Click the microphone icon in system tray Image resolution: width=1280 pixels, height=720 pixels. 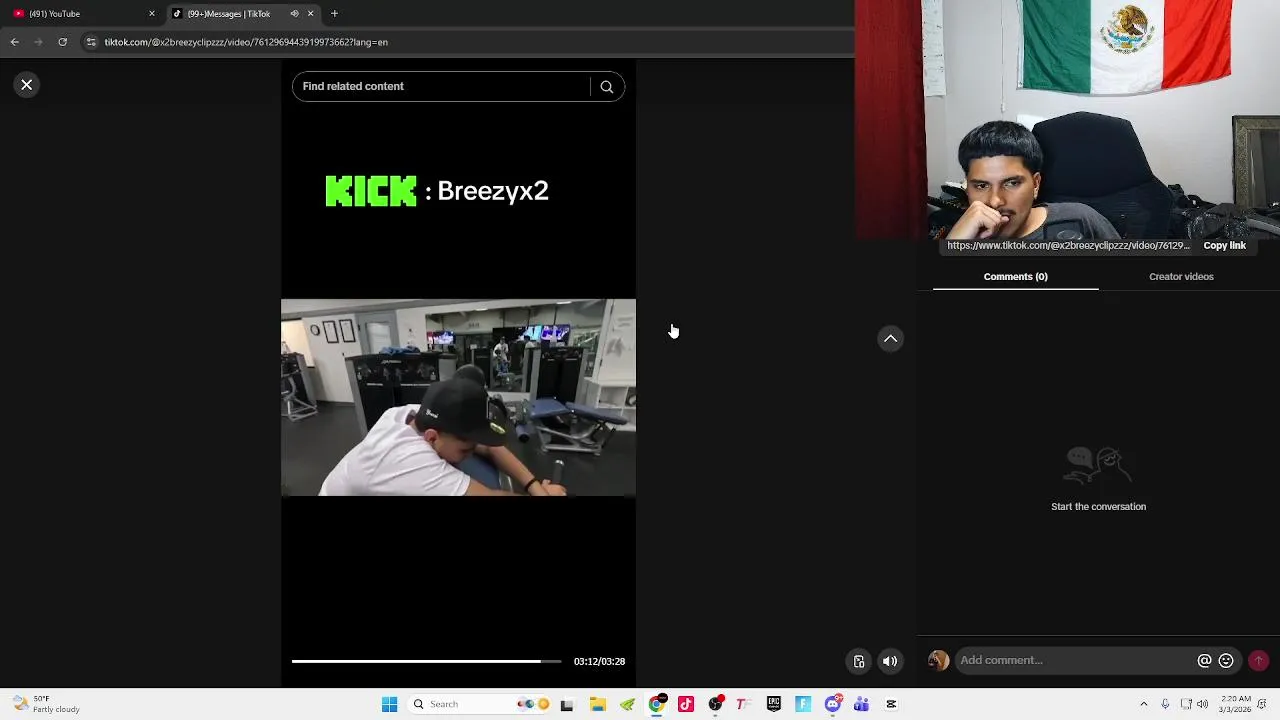(x=1165, y=704)
